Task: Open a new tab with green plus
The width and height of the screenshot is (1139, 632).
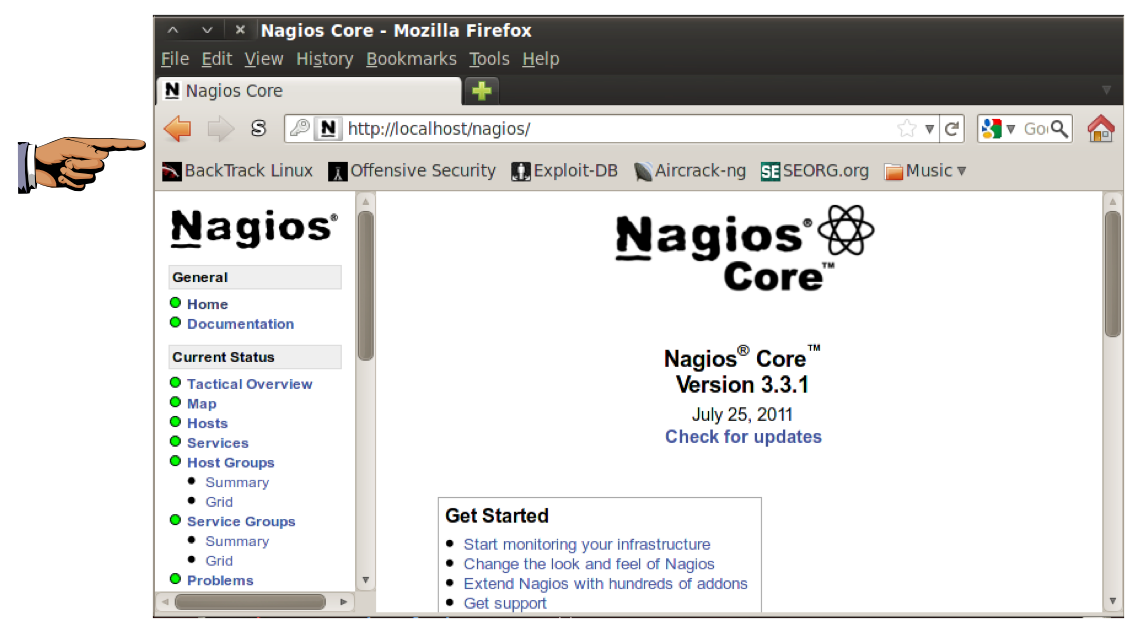Action: point(482,91)
